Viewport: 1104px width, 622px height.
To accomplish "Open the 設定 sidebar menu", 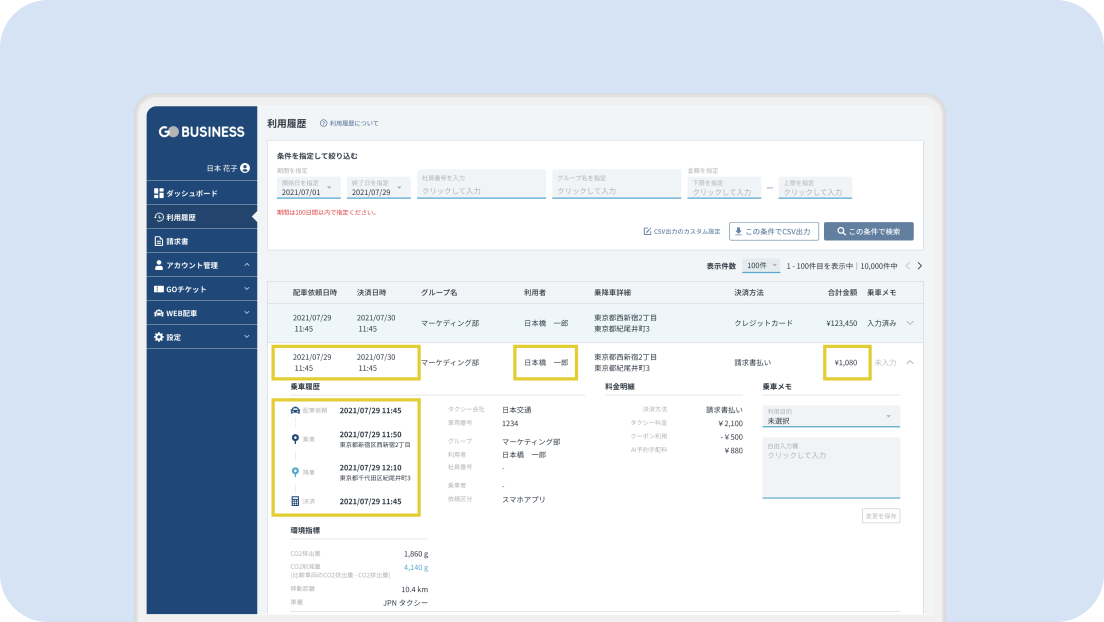I will [201, 337].
